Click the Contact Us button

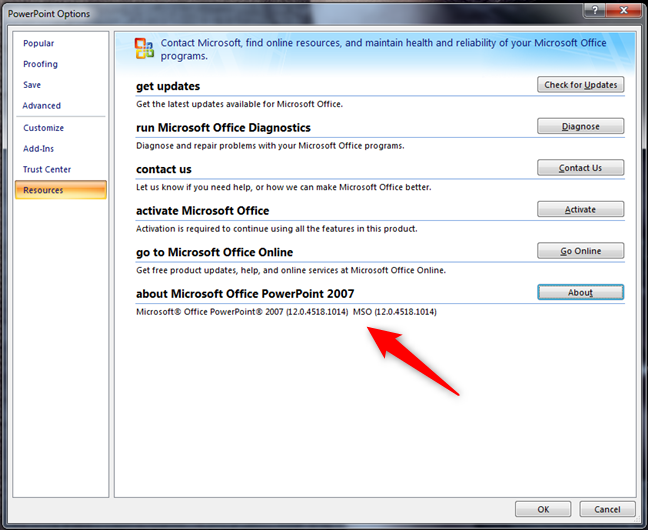pyautogui.click(x=581, y=168)
